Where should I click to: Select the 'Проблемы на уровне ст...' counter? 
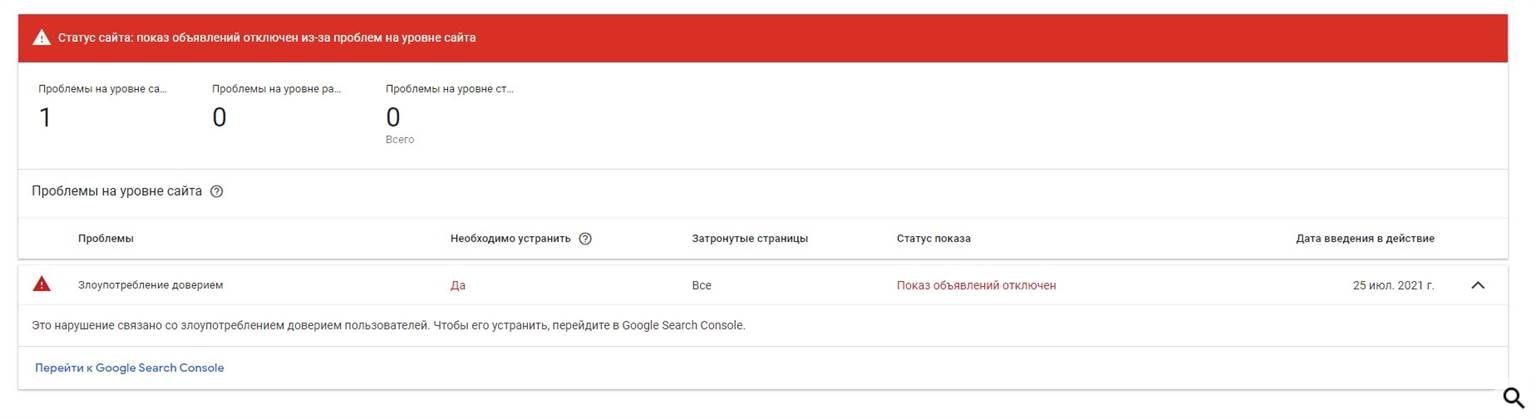coord(450,113)
